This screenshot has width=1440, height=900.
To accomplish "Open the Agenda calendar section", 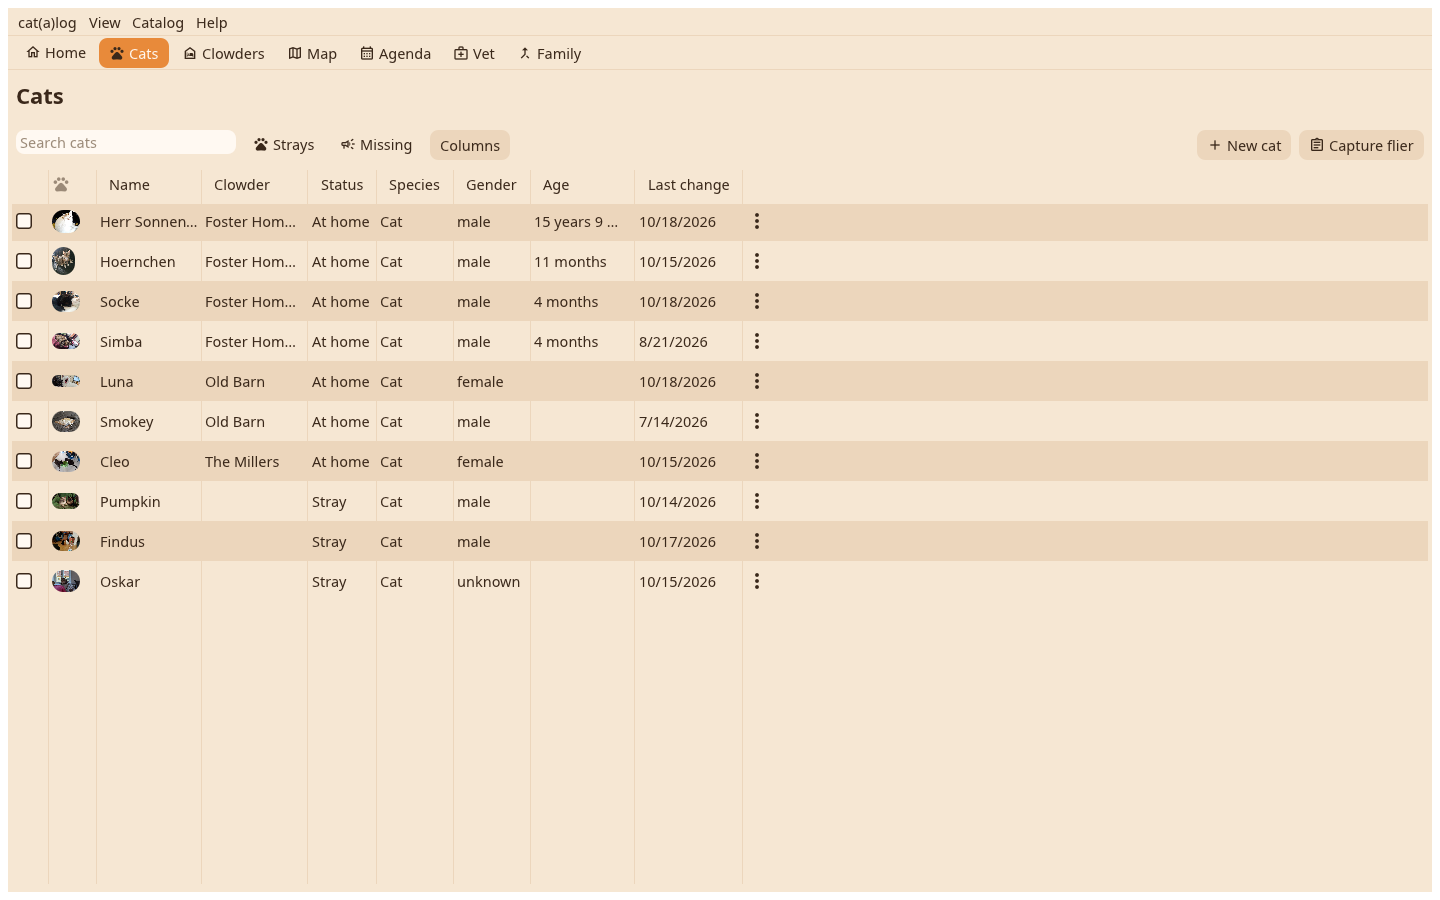I will (x=395, y=54).
